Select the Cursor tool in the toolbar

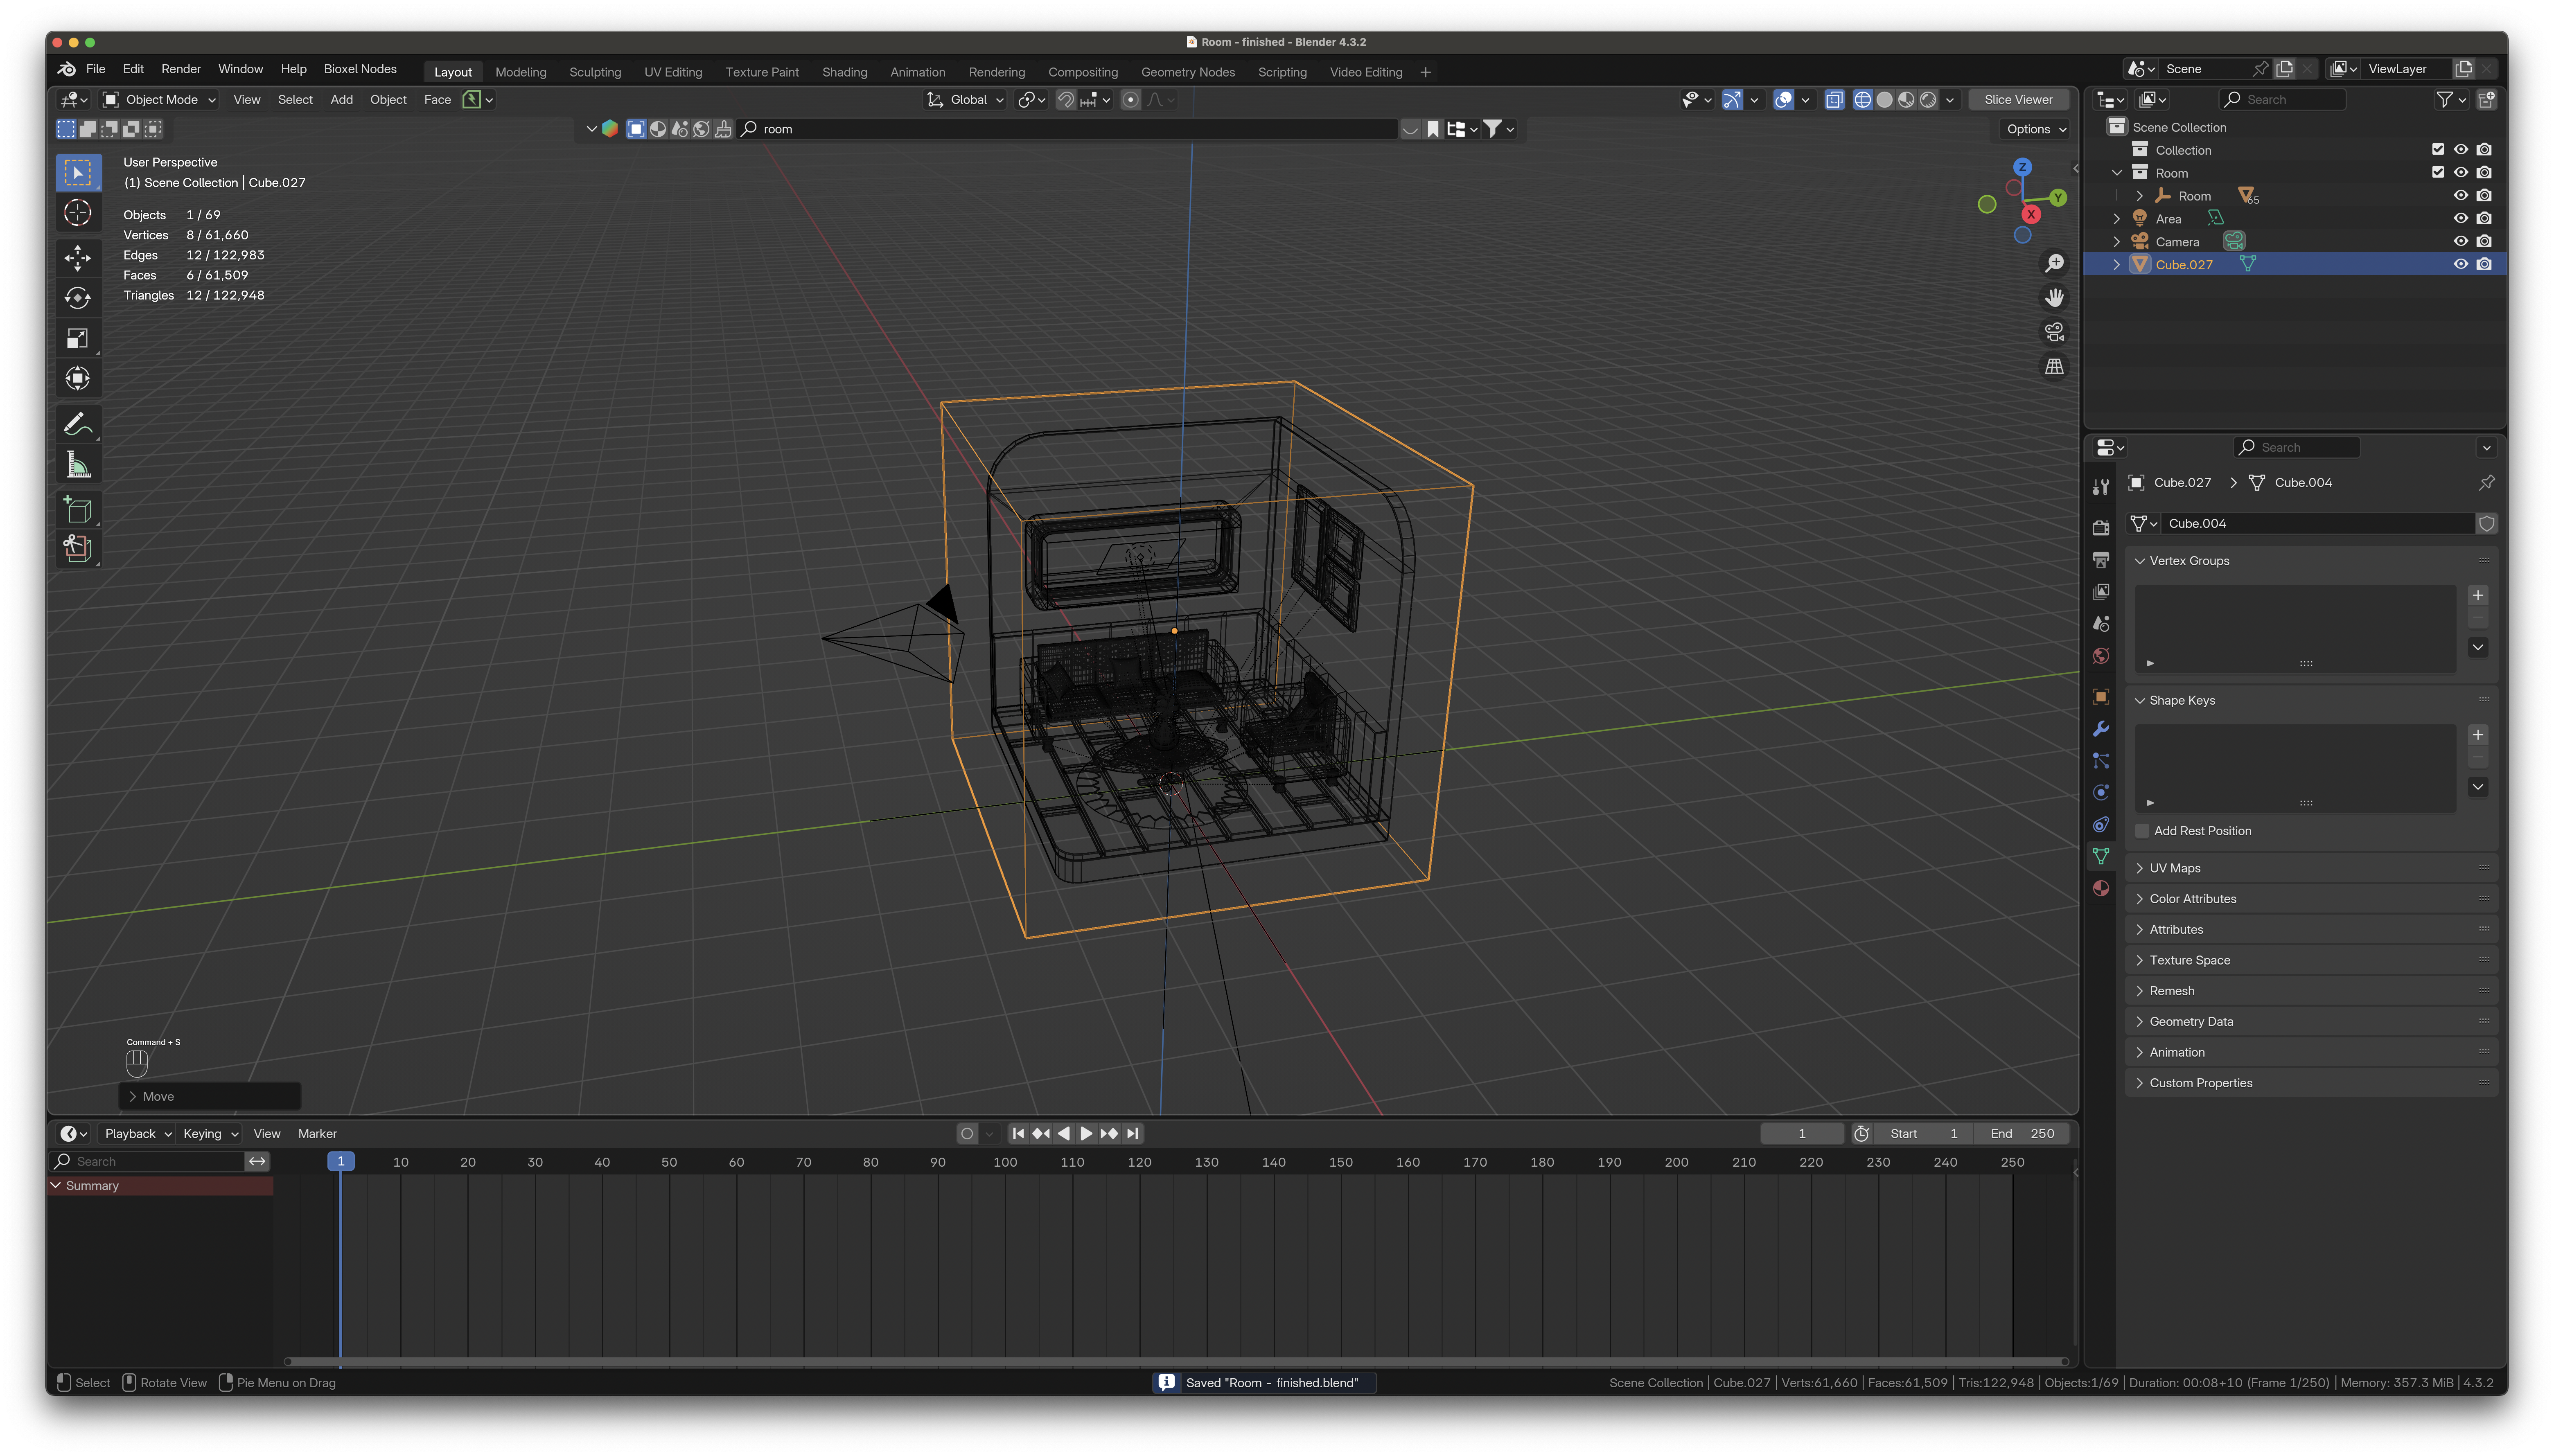point(78,213)
